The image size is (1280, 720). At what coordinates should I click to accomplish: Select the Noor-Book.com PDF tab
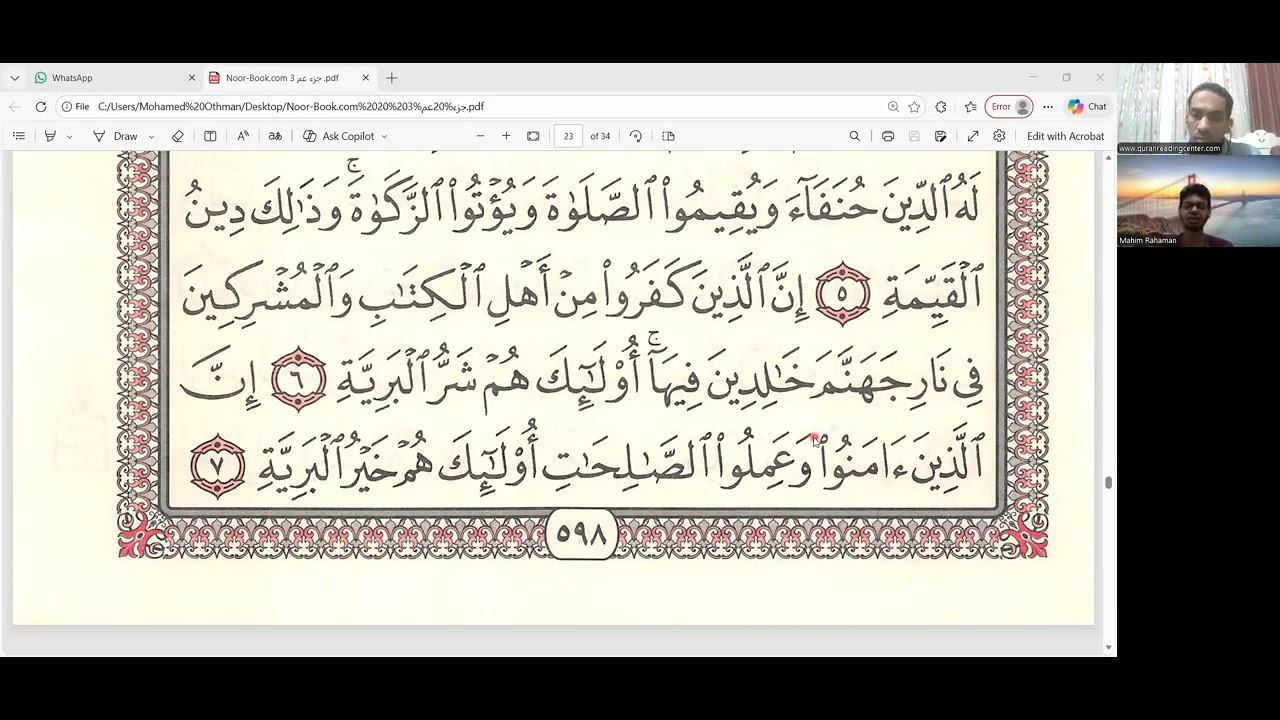[x=289, y=77]
